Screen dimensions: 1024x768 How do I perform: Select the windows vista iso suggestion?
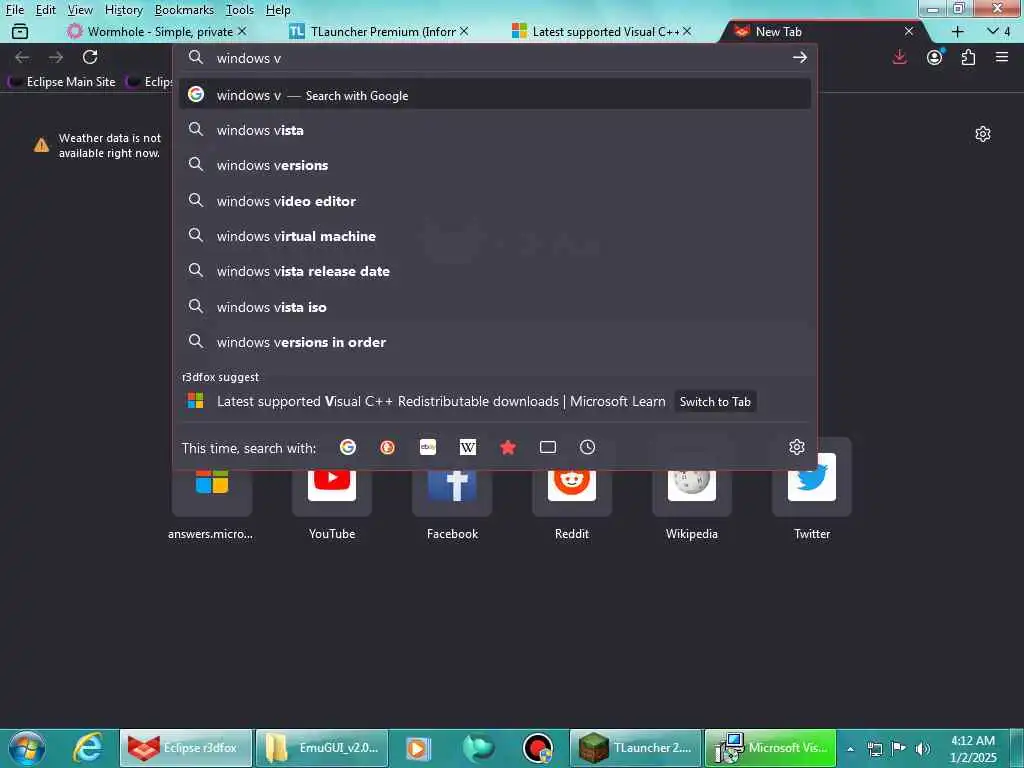(x=495, y=307)
